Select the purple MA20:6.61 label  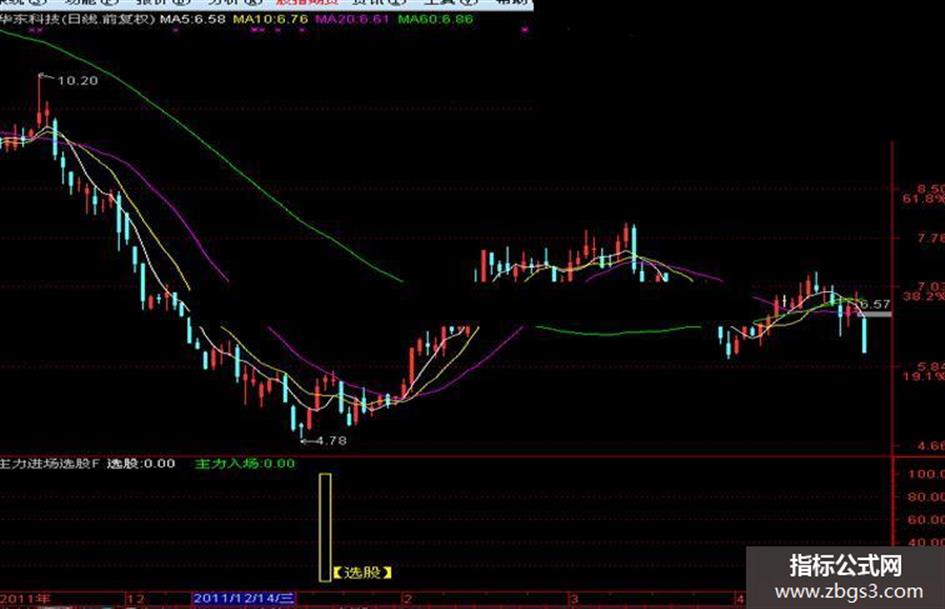click(x=353, y=19)
